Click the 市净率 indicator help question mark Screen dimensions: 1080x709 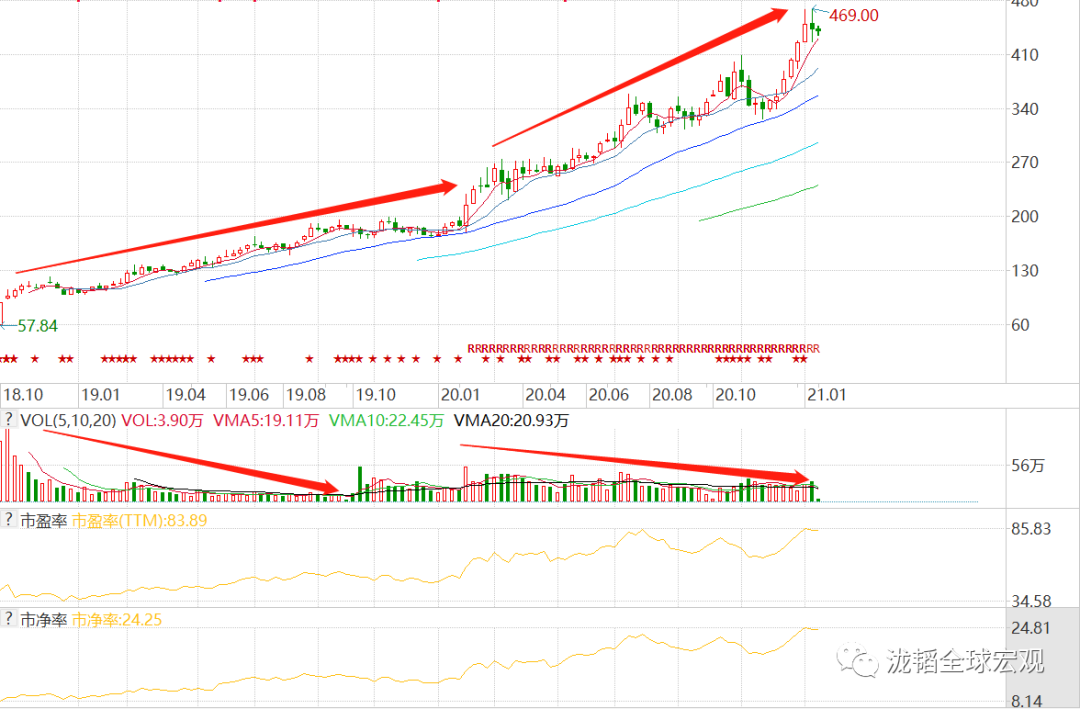click(9, 618)
